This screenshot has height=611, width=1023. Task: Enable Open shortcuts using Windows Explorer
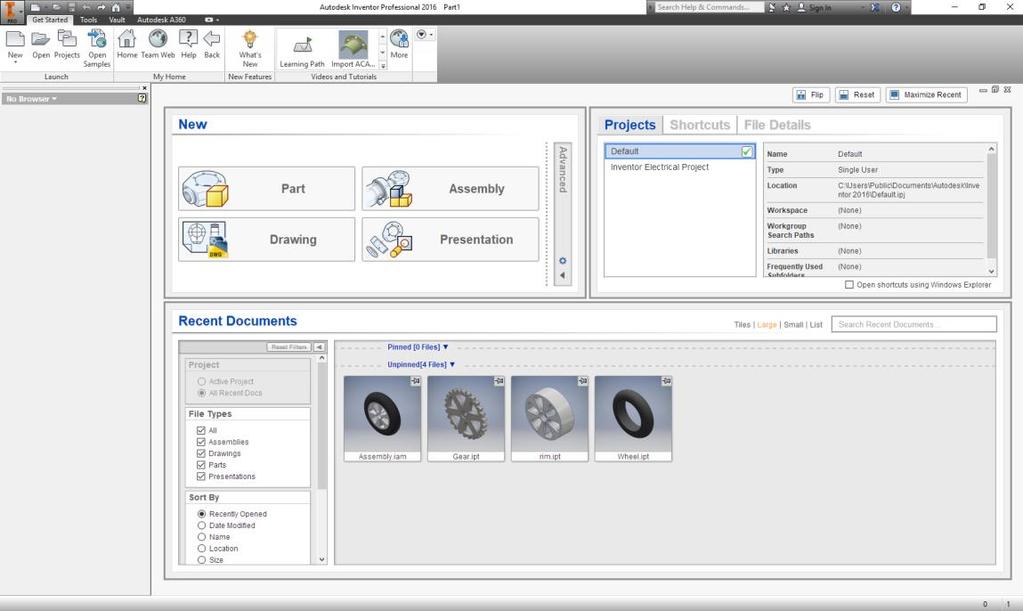849,285
